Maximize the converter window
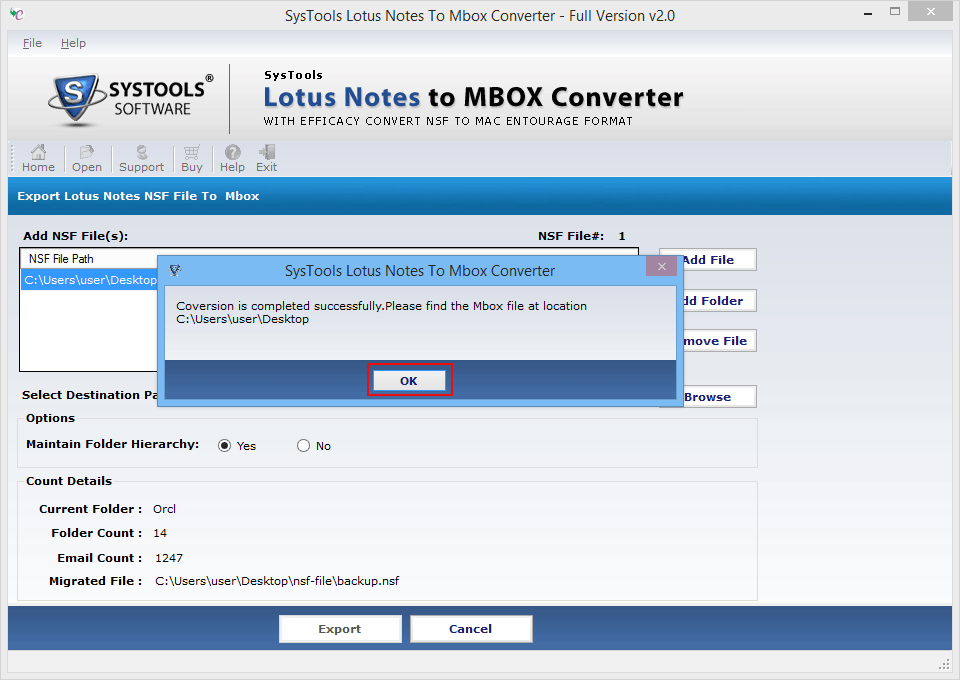 pos(894,12)
